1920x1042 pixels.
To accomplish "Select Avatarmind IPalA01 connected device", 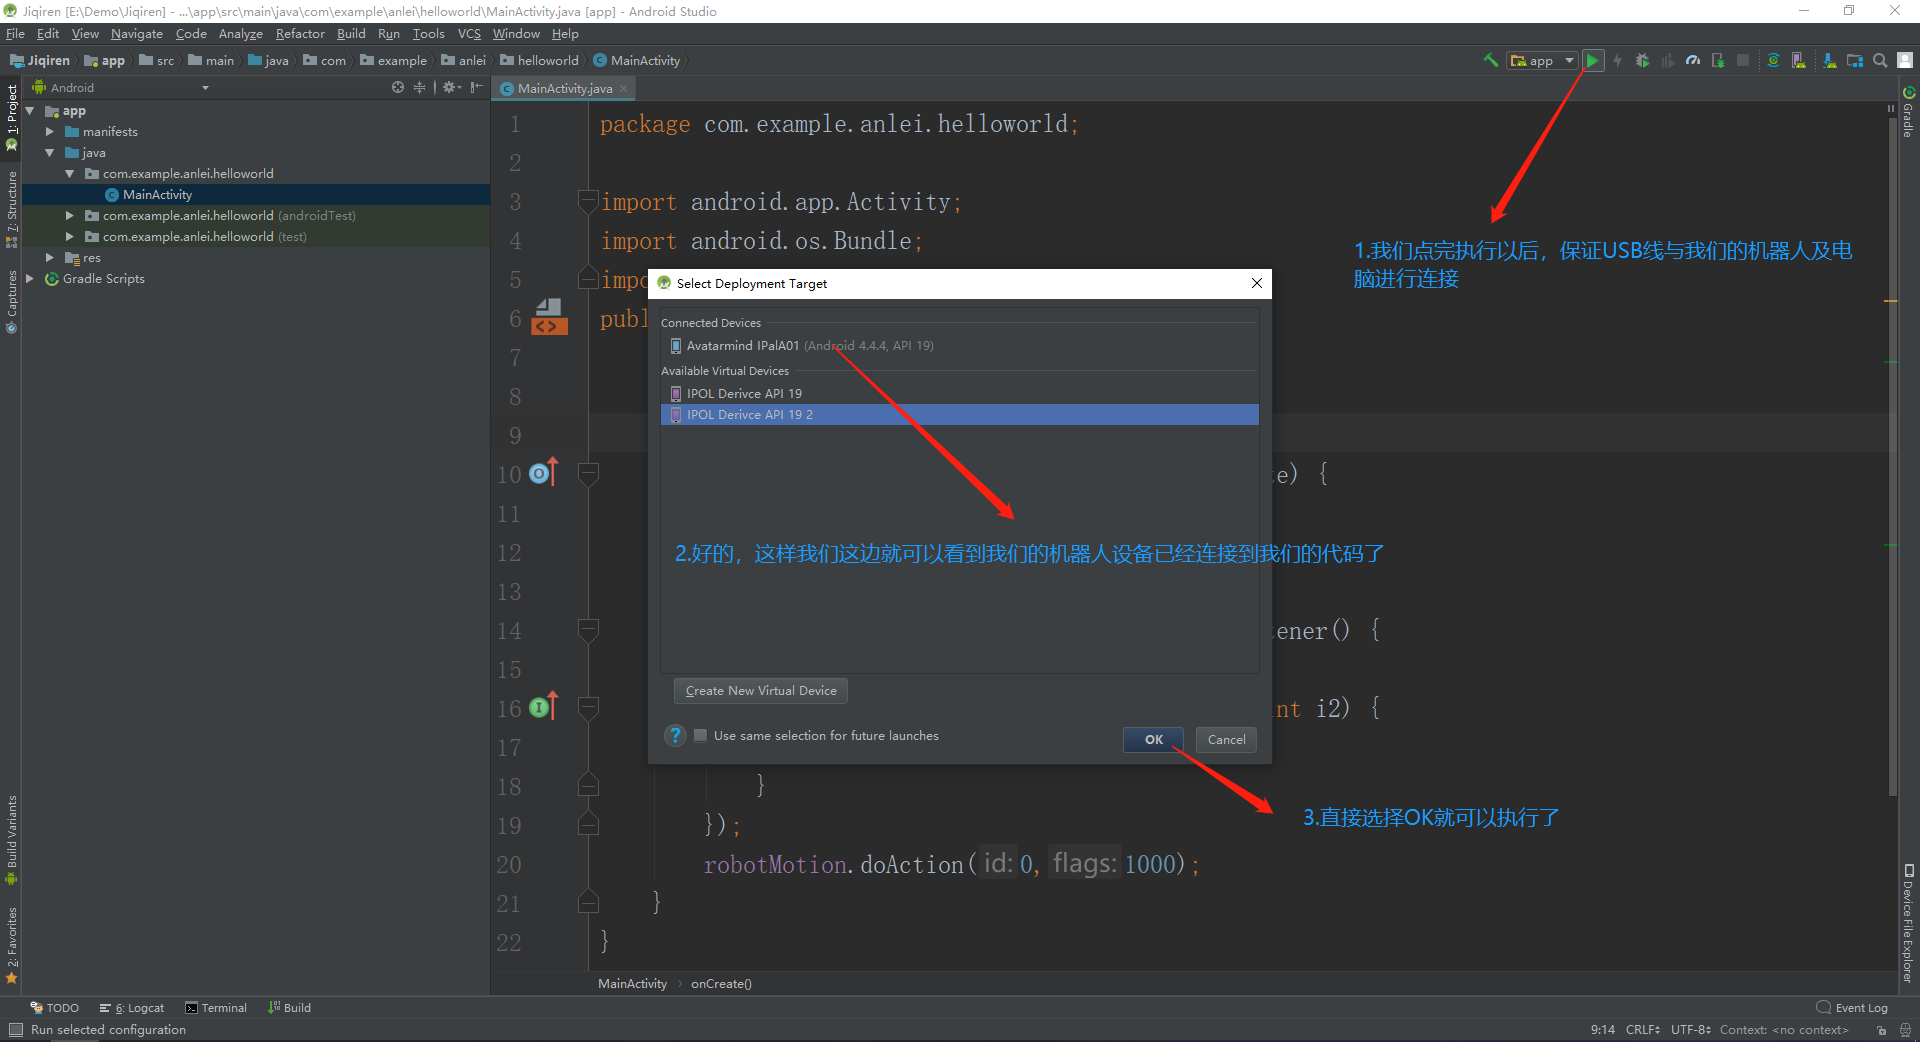I will 960,346.
